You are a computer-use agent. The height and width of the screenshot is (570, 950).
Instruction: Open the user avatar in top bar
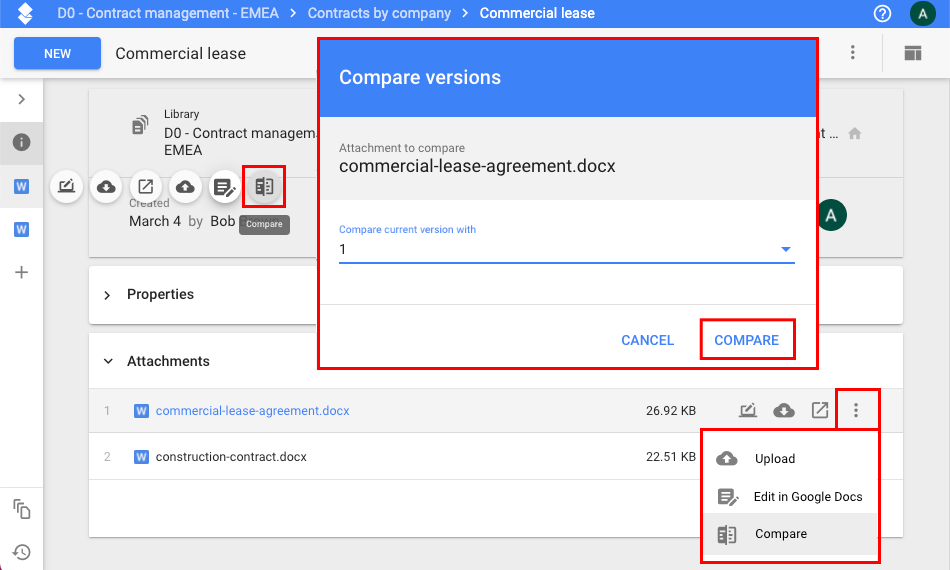(x=923, y=13)
